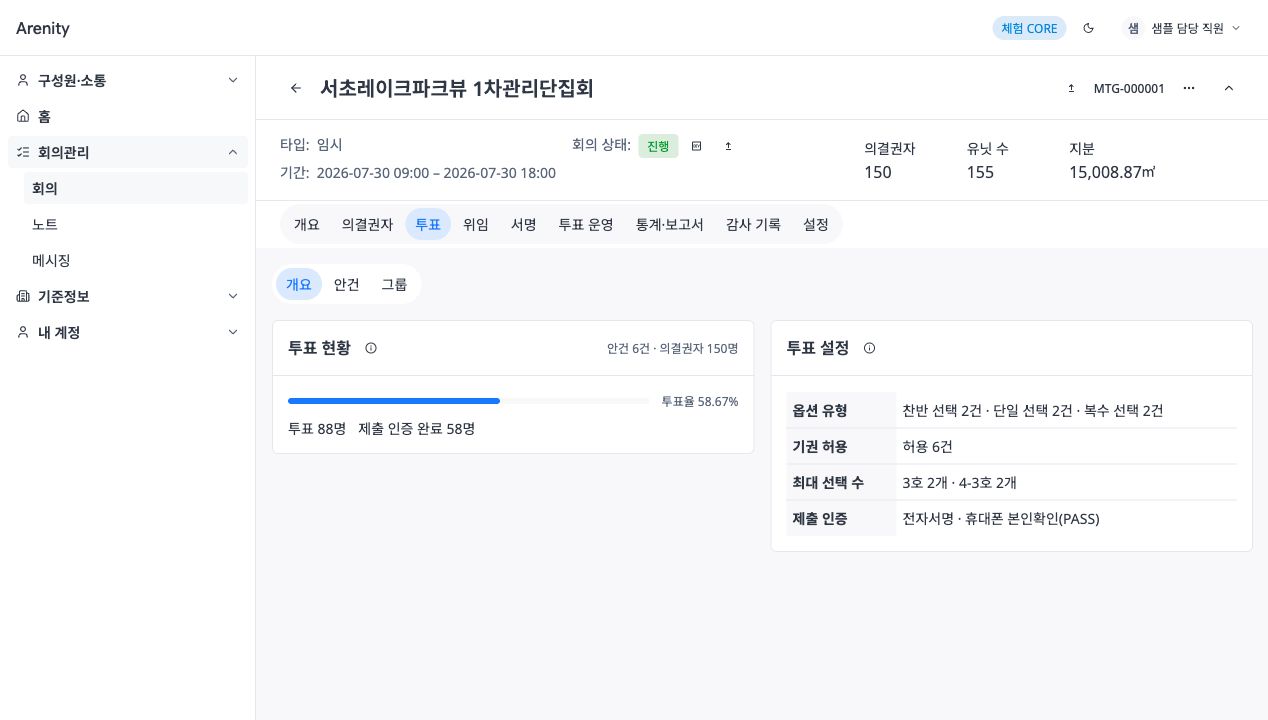Click the 체험 CORE badge
The height and width of the screenshot is (720, 1268).
[1029, 28]
